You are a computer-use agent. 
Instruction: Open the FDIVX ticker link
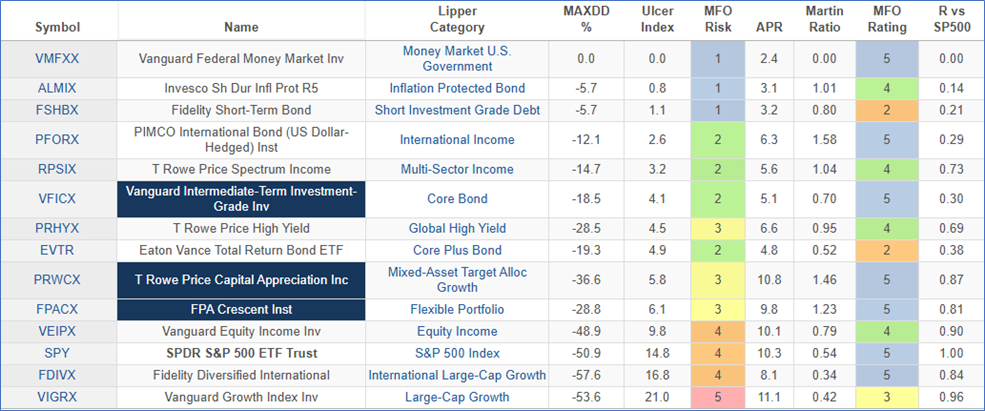56,375
